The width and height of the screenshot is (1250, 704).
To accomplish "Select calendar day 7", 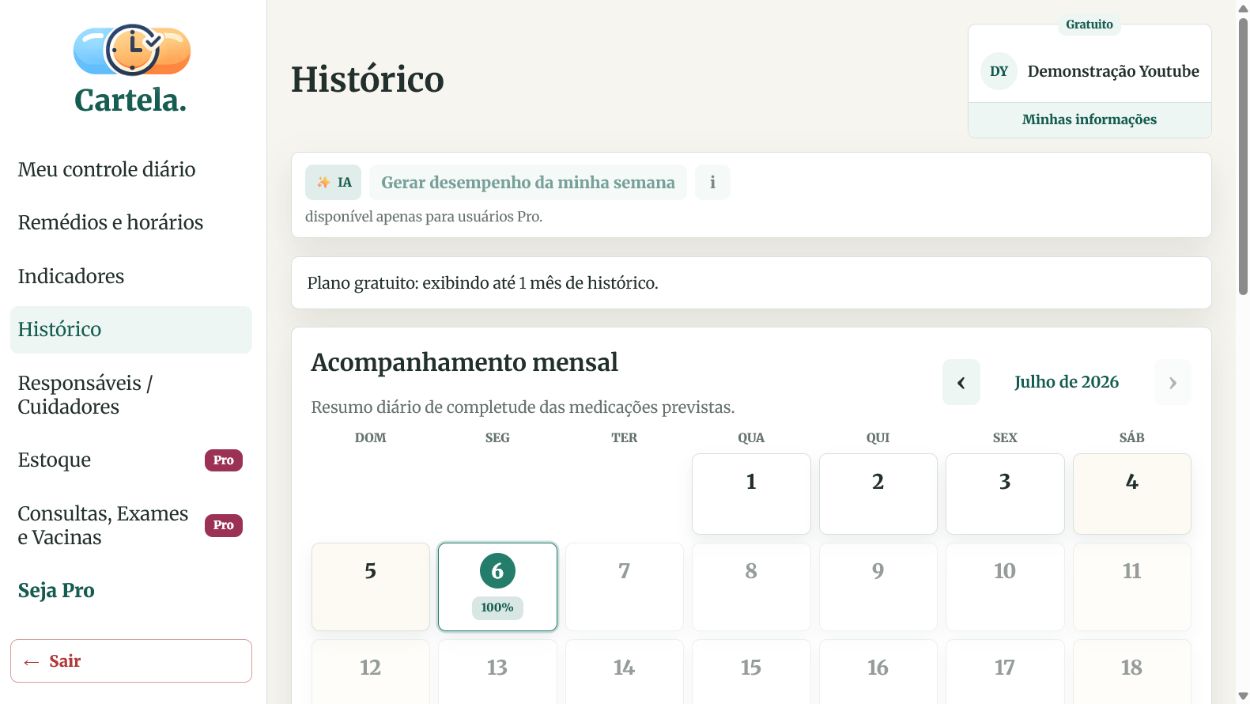I will [624, 587].
